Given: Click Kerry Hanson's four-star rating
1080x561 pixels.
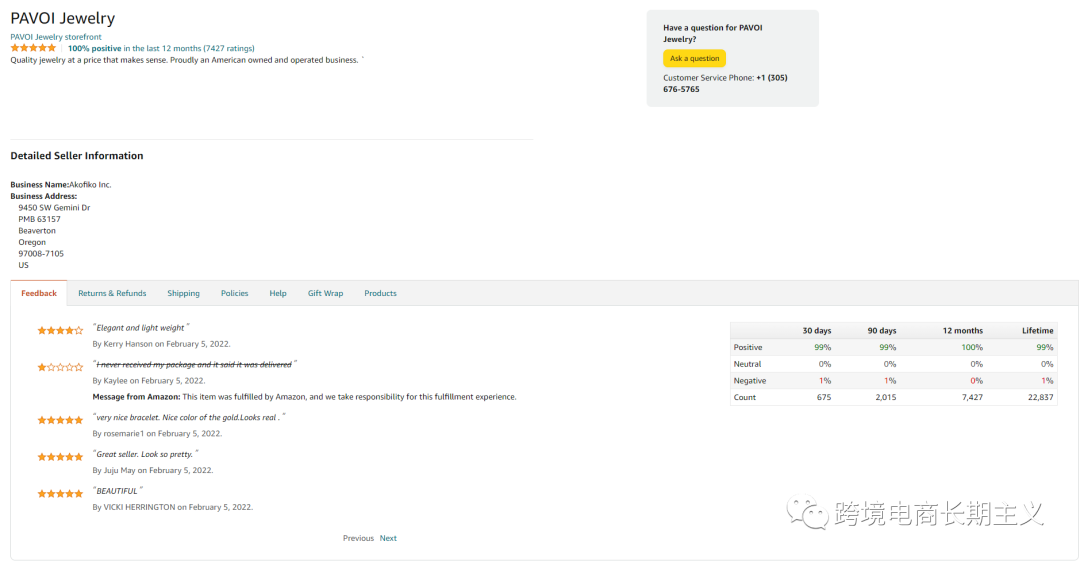Looking at the screenshot, I should click(60, 330).
